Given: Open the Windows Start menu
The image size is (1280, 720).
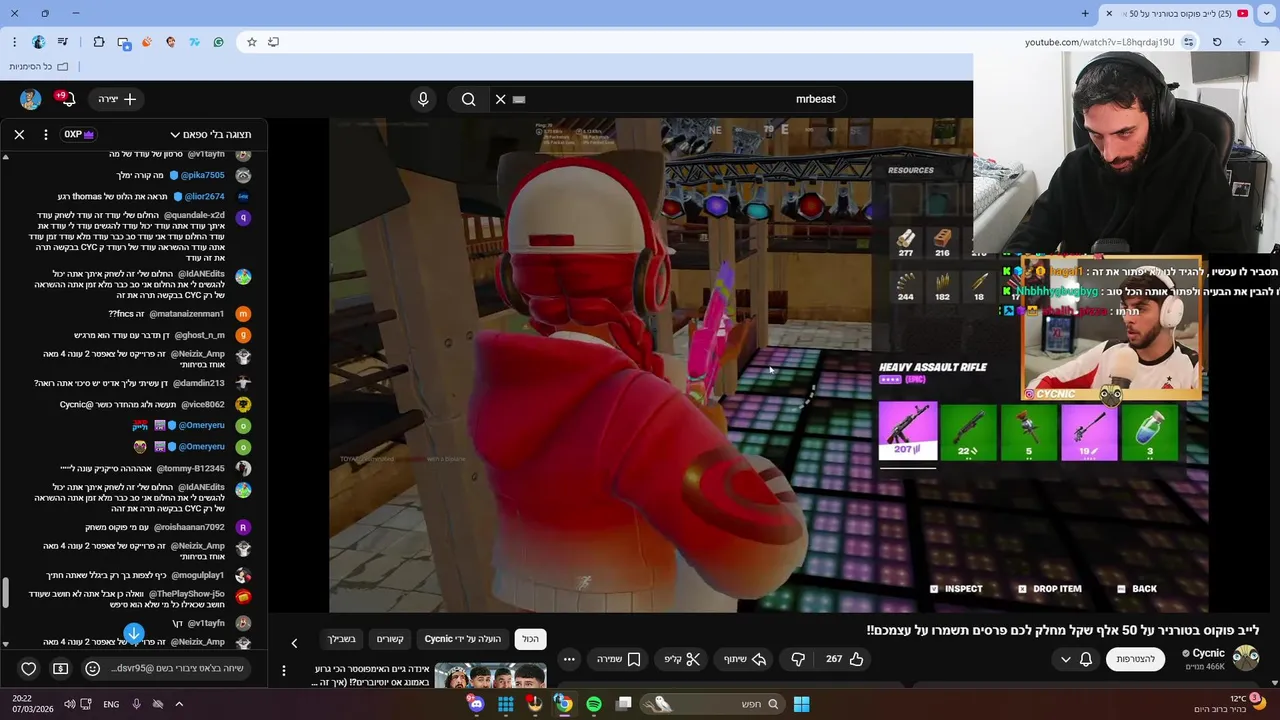Looking at the screenshot, I should [801, 704].
